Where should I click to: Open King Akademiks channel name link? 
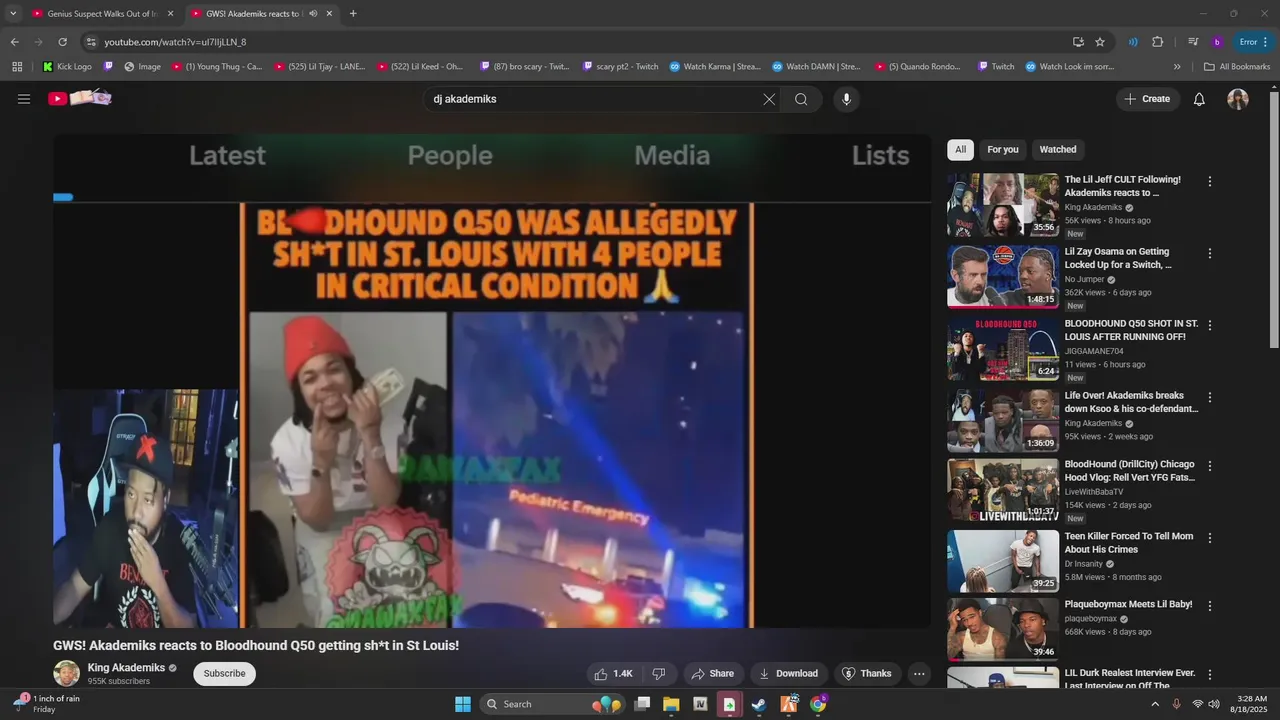point(126,668)
